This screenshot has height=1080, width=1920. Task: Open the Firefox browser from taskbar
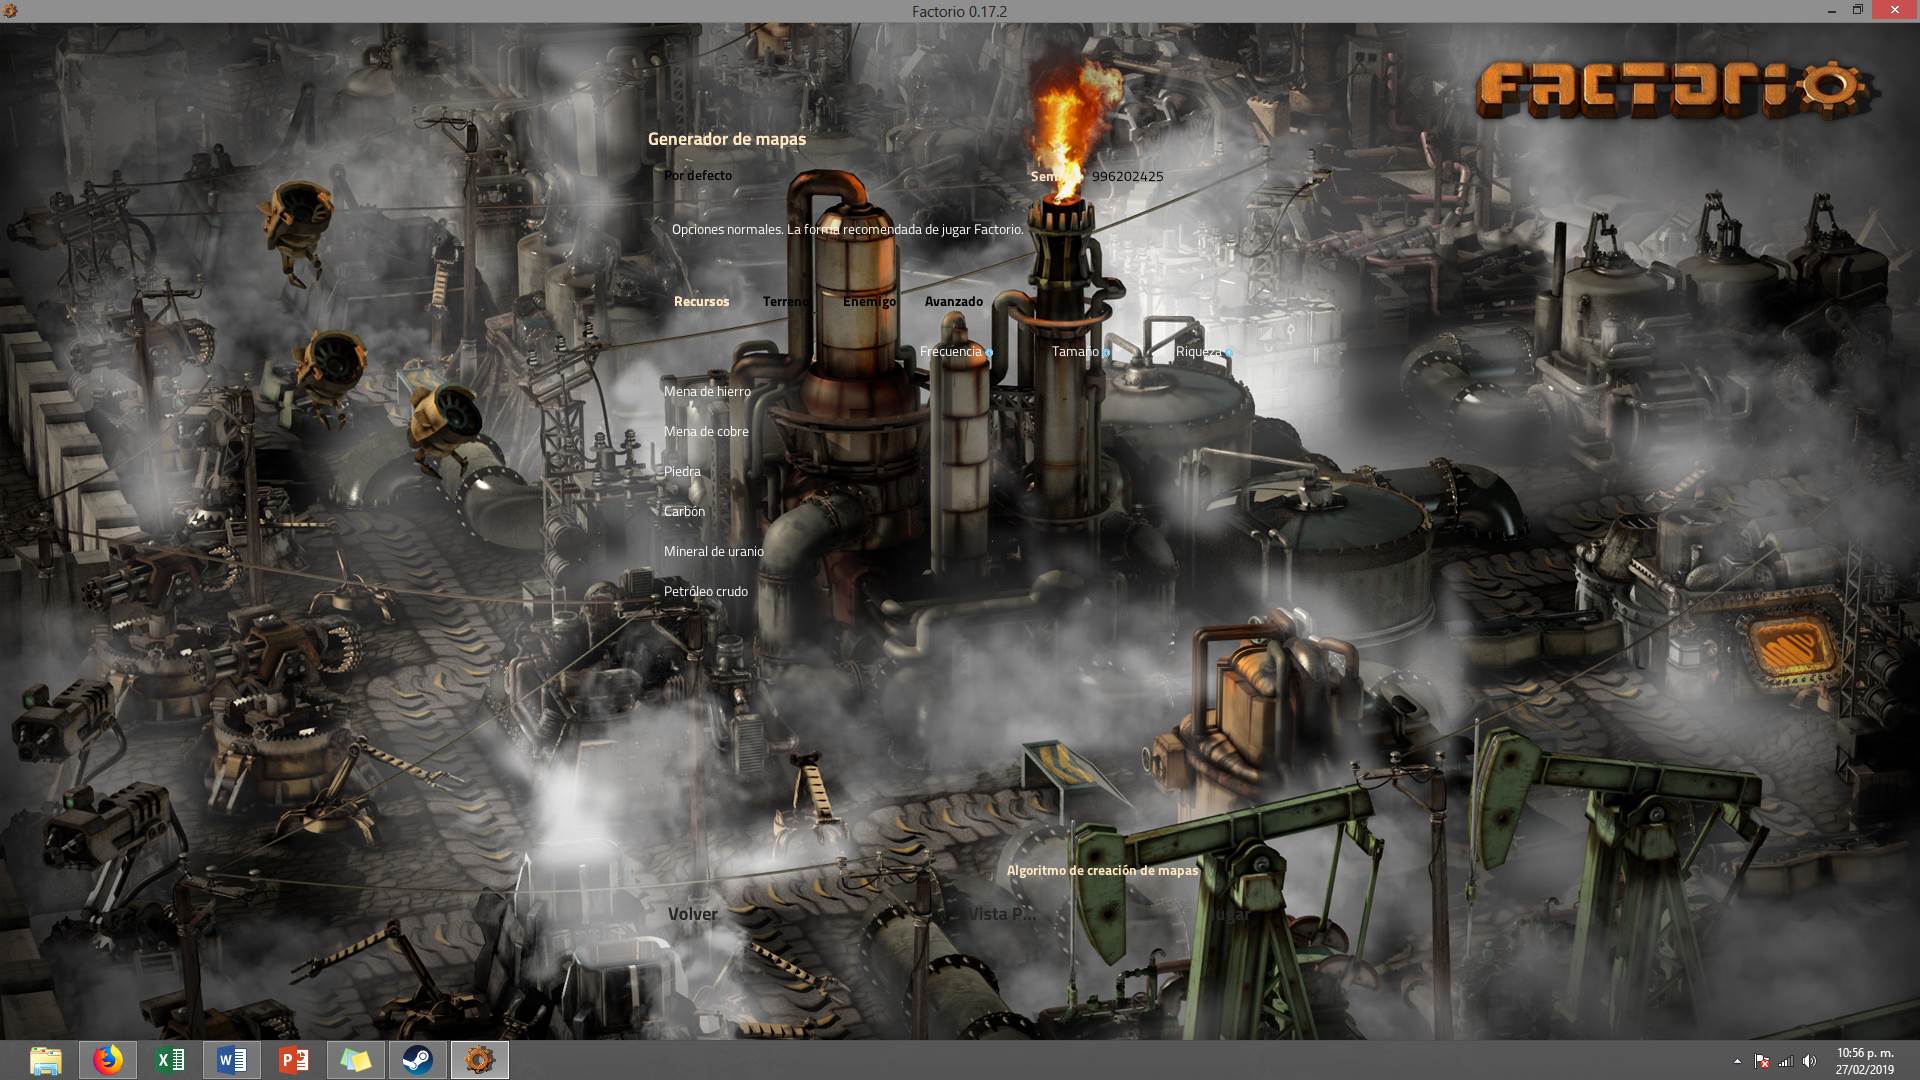coord(108,1060)
